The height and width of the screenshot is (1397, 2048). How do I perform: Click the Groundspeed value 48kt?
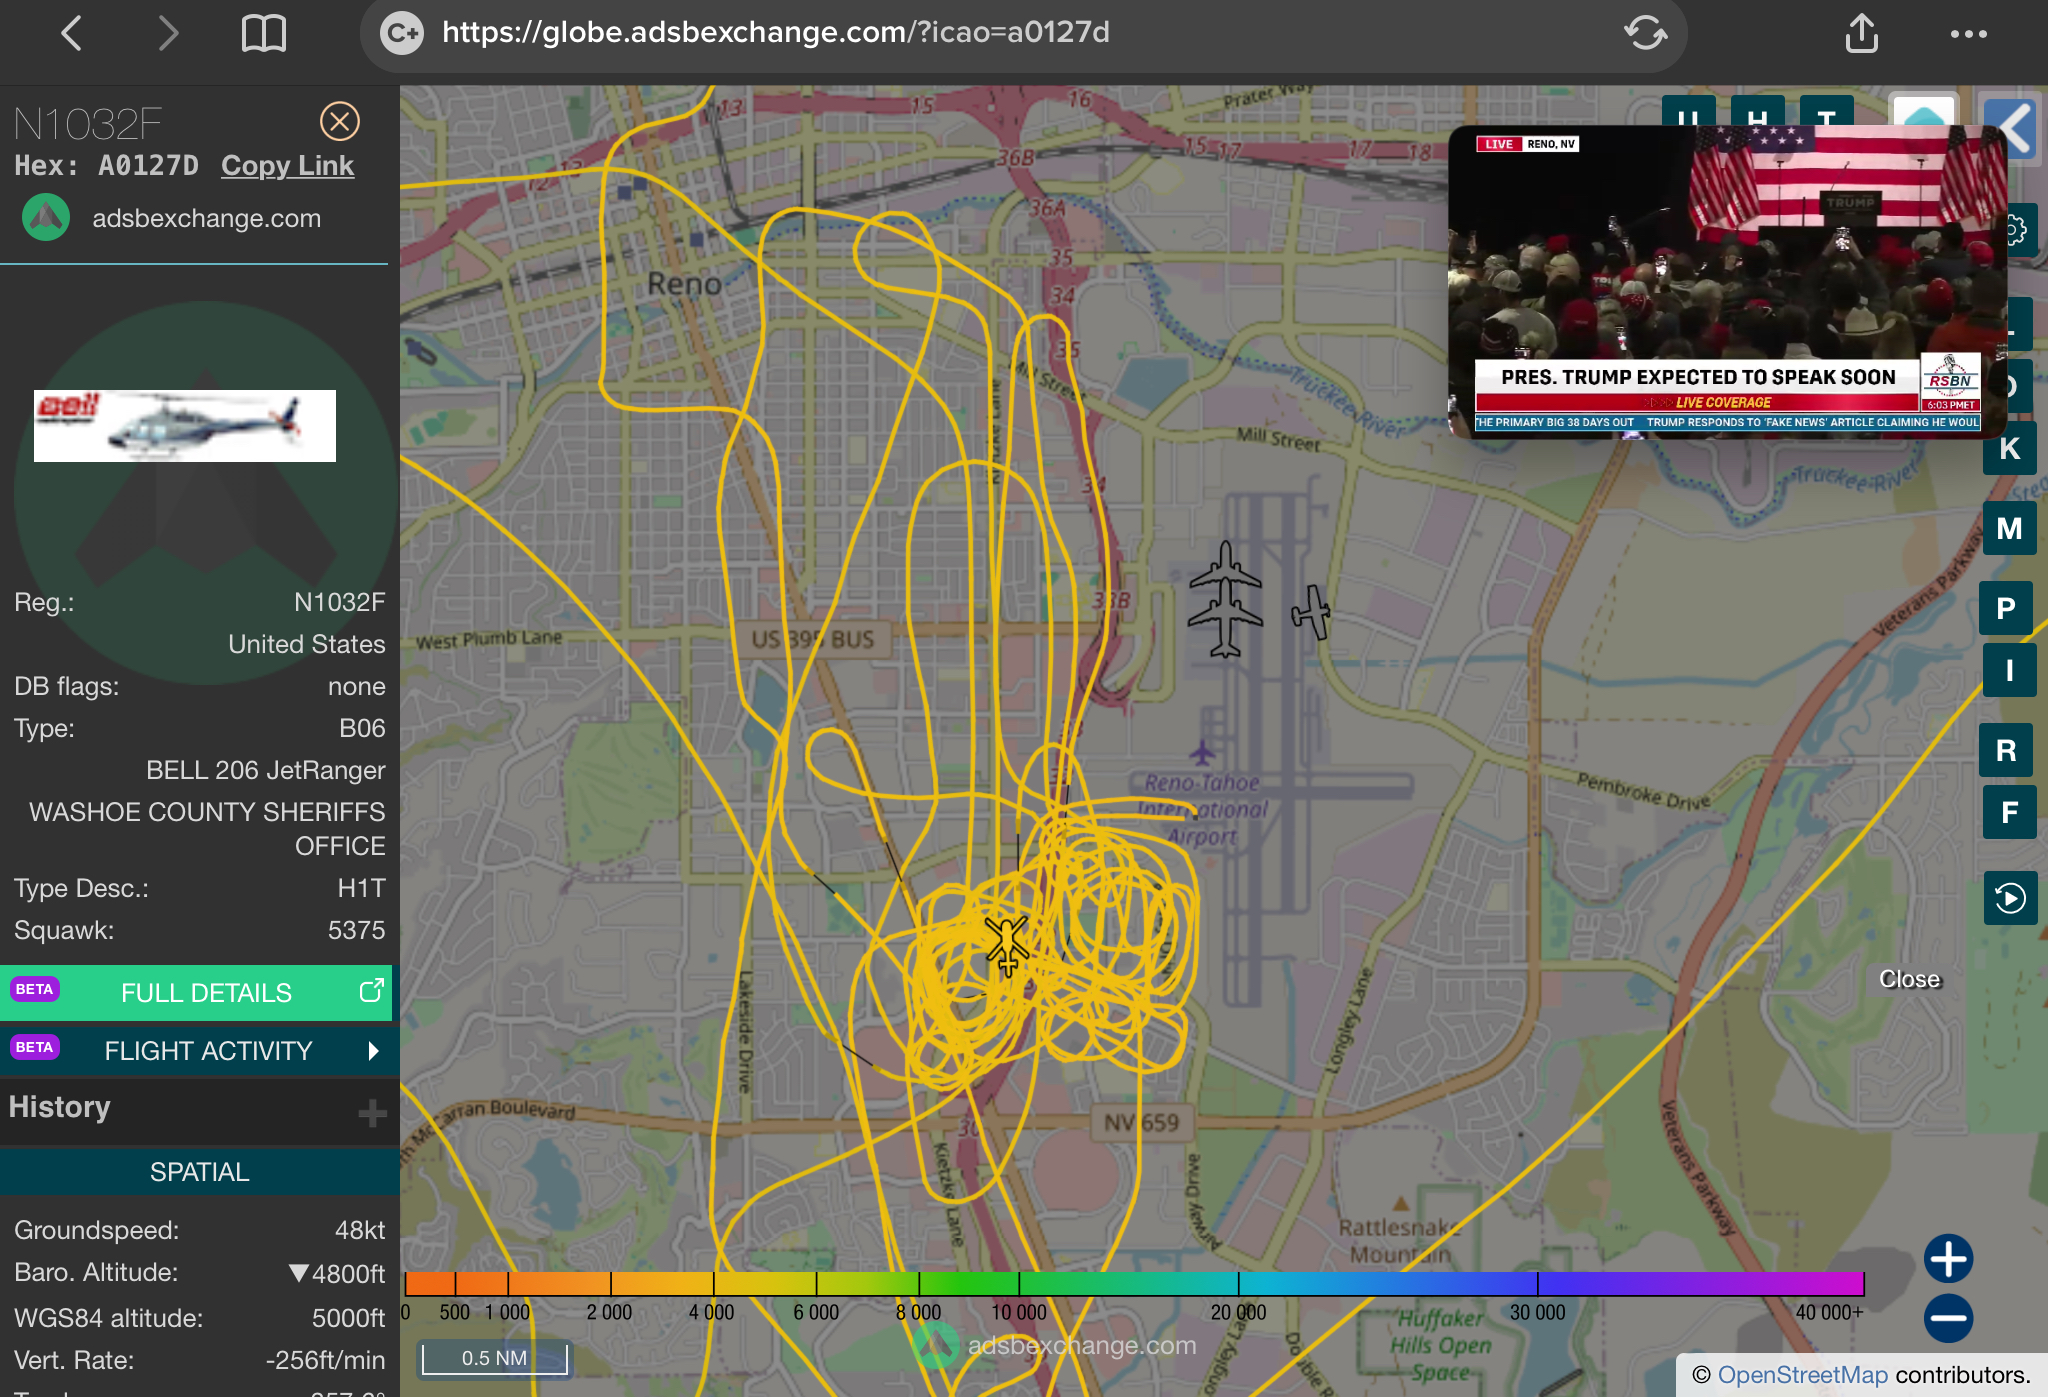360,1230
